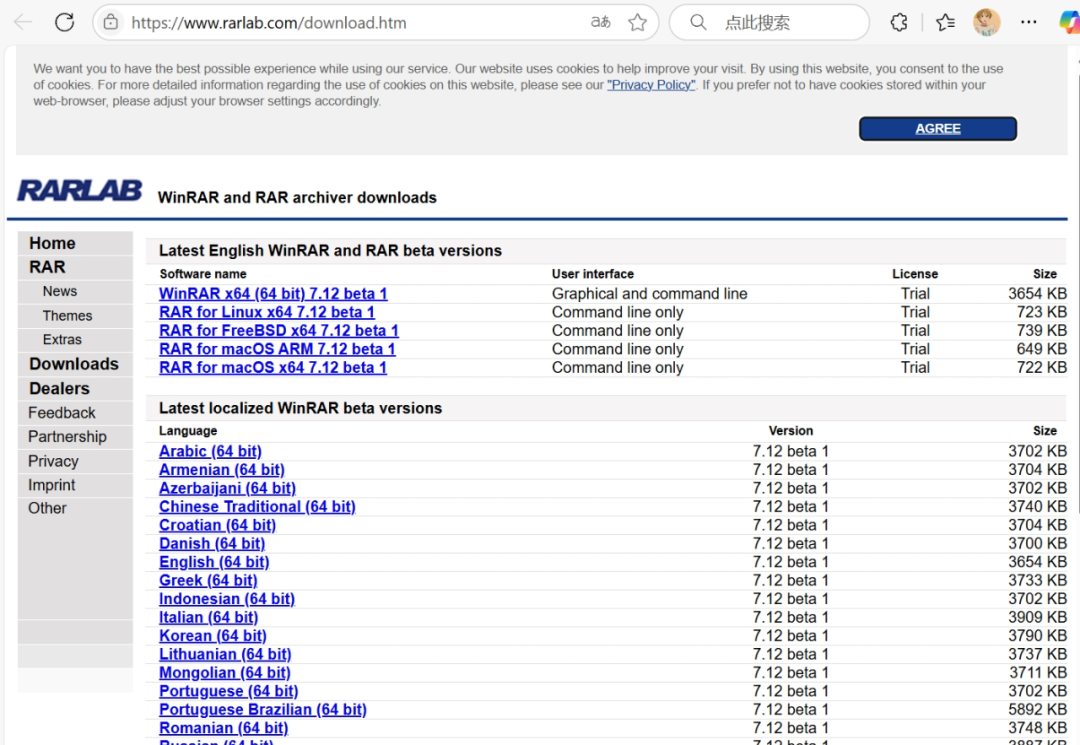Download Croatian (64 bit) version

(x=217, y=525)
